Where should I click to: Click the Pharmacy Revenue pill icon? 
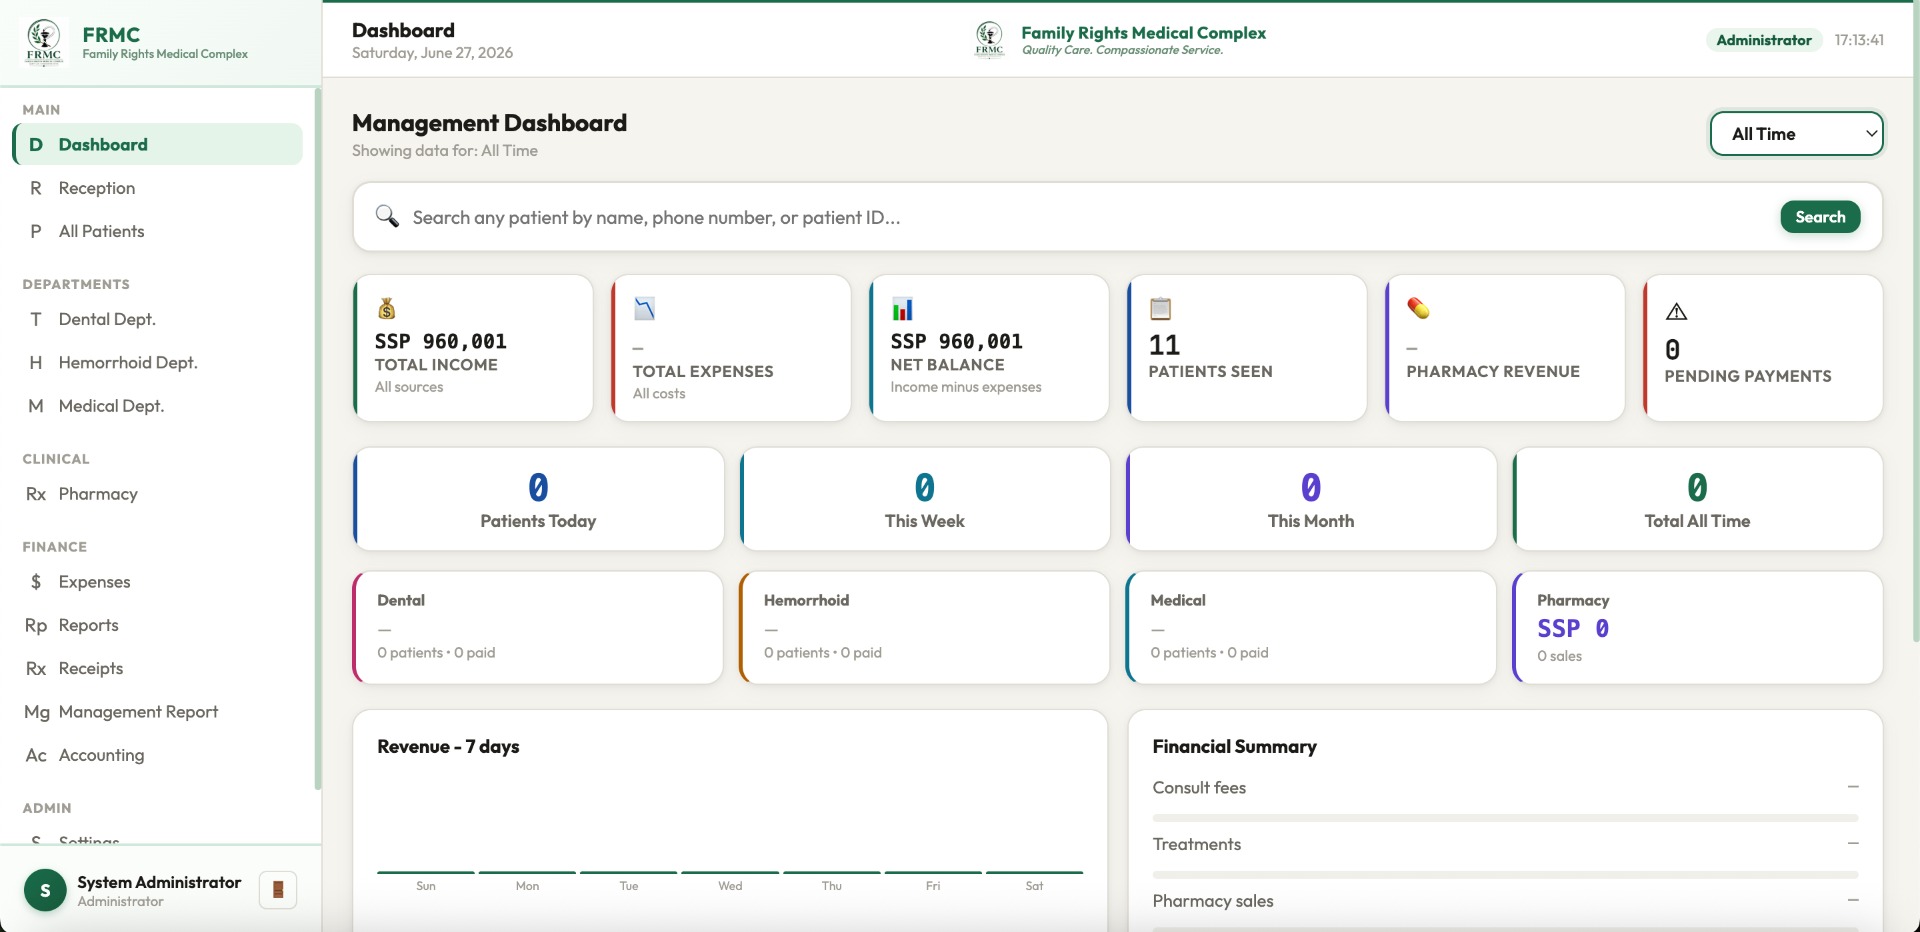[x=1418, y=308]
